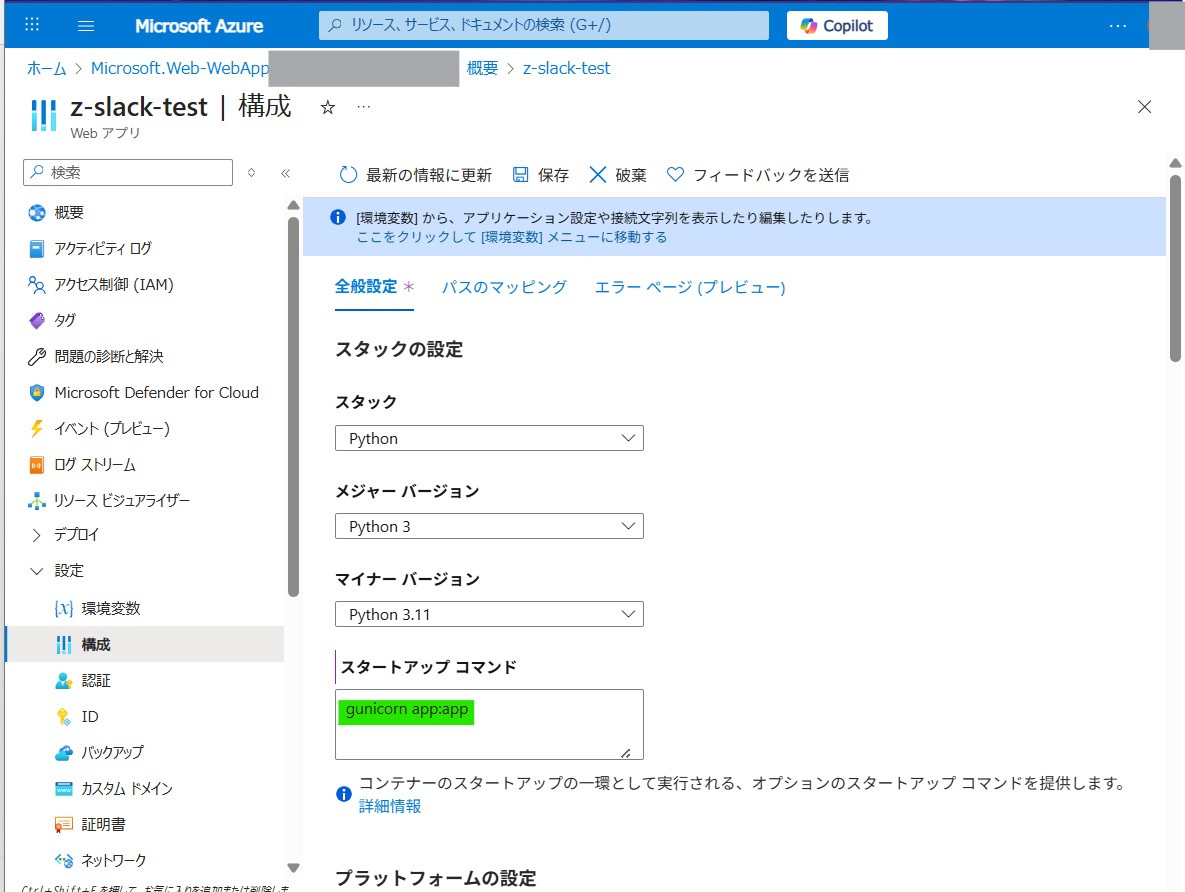
Task: Click sidebar scroll up arrow
Action: 293,205
